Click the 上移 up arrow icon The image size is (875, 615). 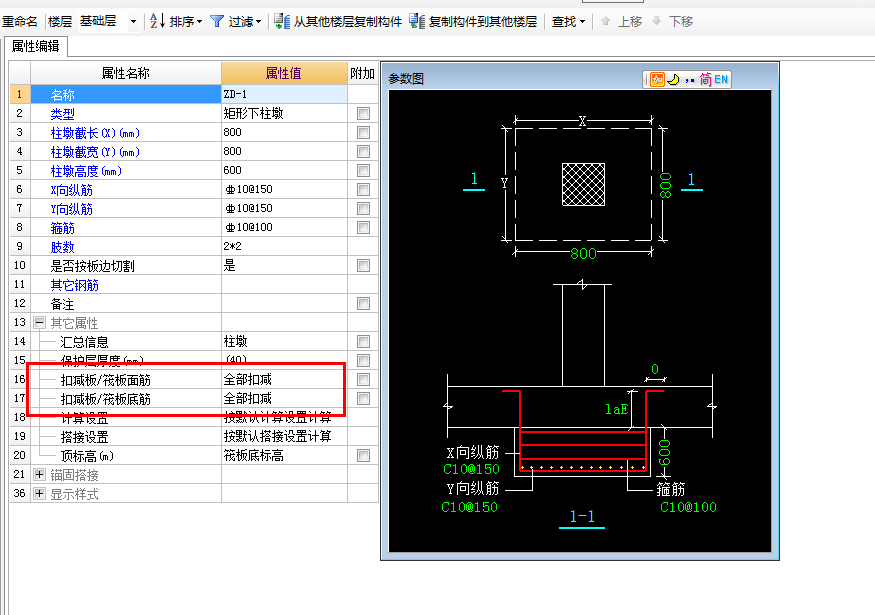605,21
